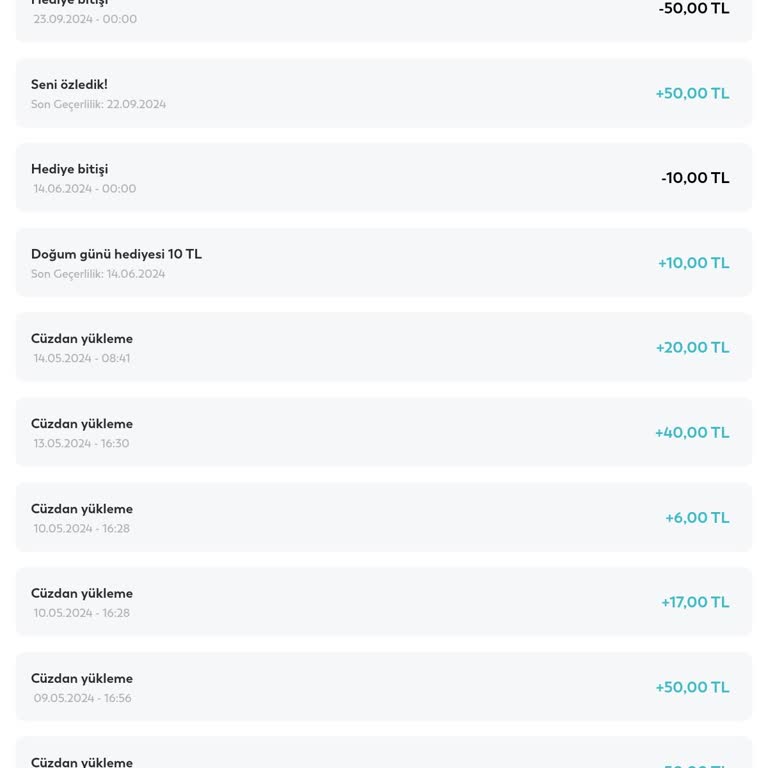Open the "Seni özledik!" transaction entry
768x768 pixels.
tap(383, 93)
